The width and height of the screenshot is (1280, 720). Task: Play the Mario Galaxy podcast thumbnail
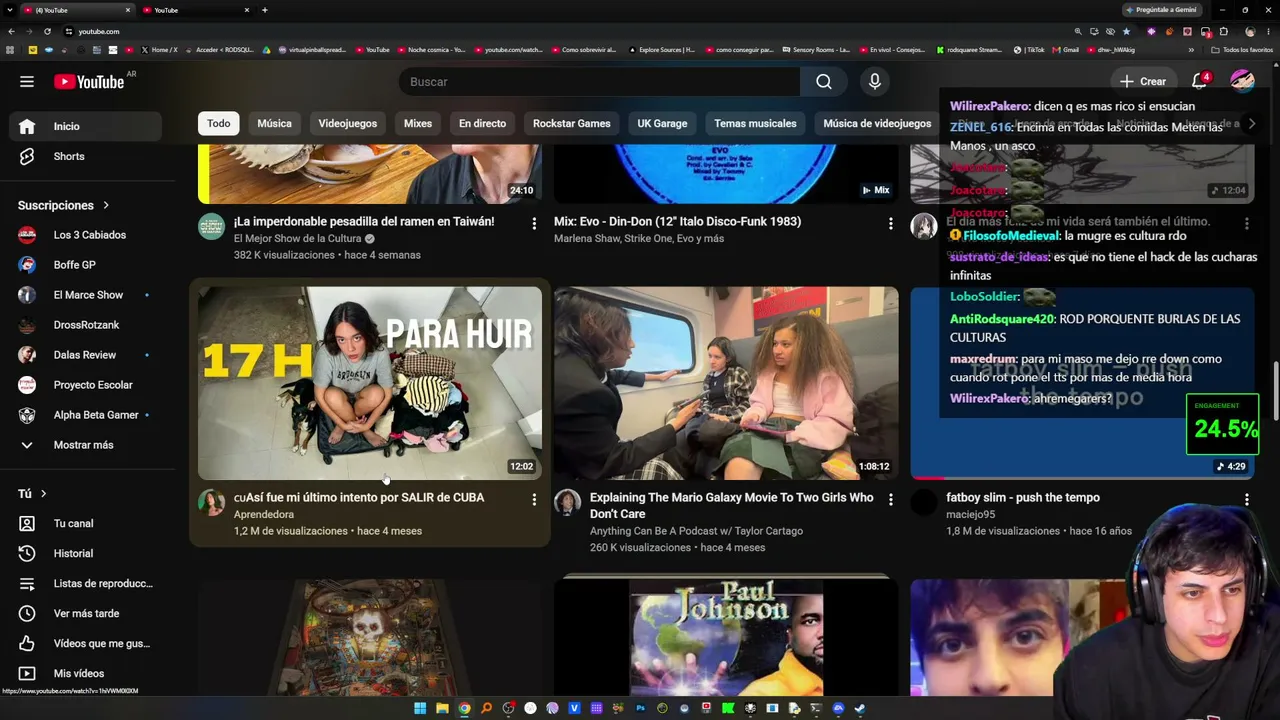click(x=726, y=383)
